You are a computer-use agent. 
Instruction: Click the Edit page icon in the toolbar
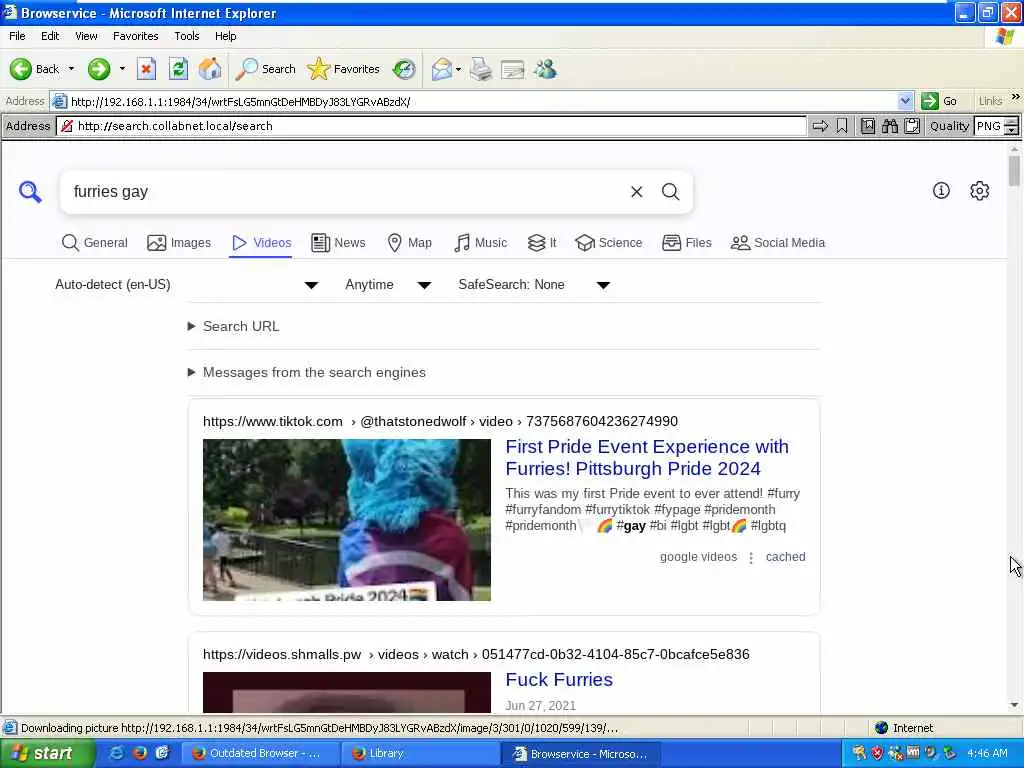pos(513,69)
